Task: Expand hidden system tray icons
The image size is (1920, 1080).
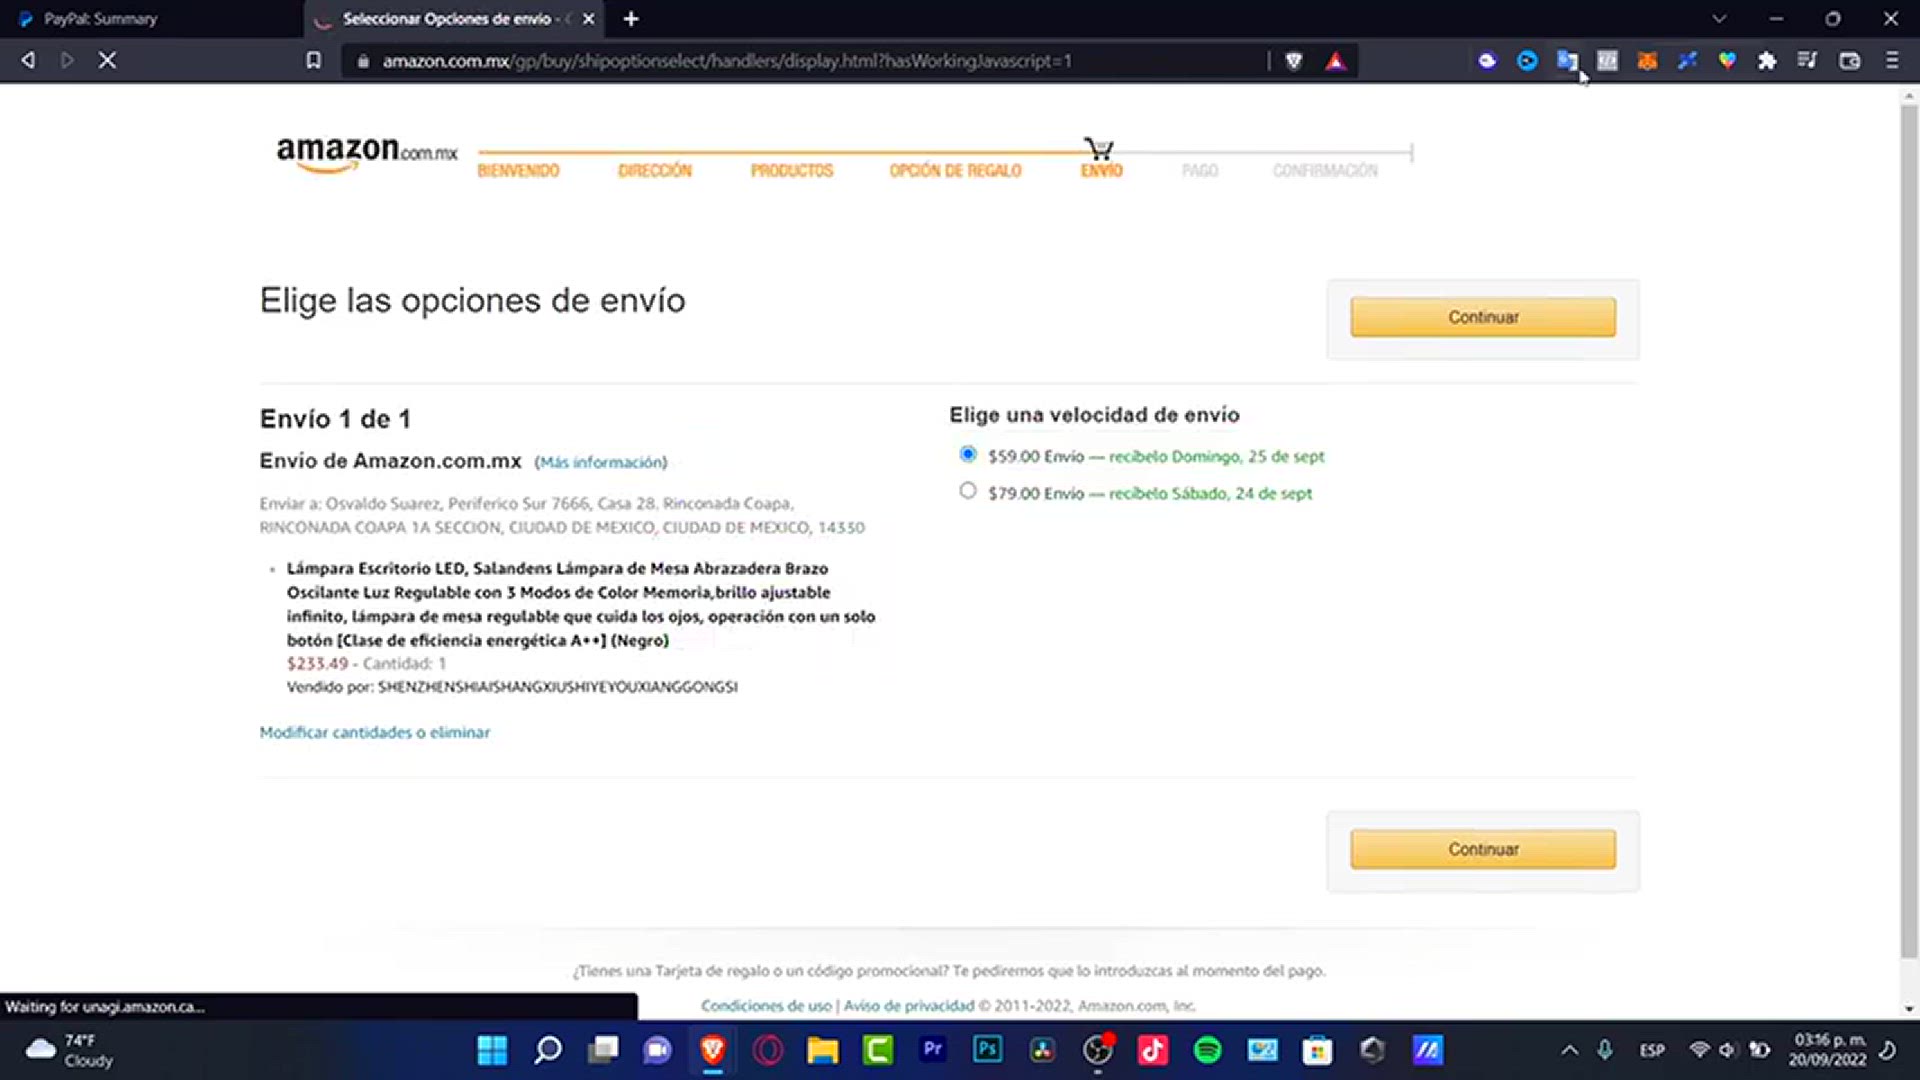Action: [1569, 1050]
